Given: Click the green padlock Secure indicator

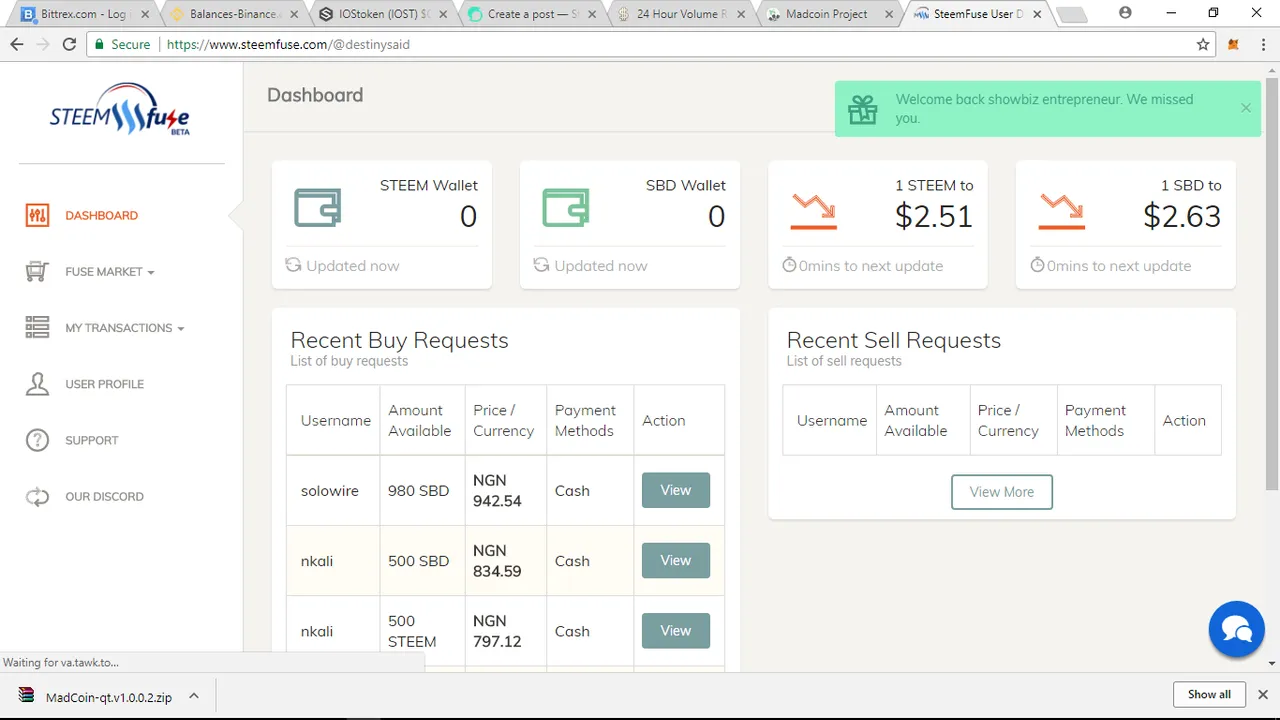Looking at the screenshot, I should tap(122, 44).
